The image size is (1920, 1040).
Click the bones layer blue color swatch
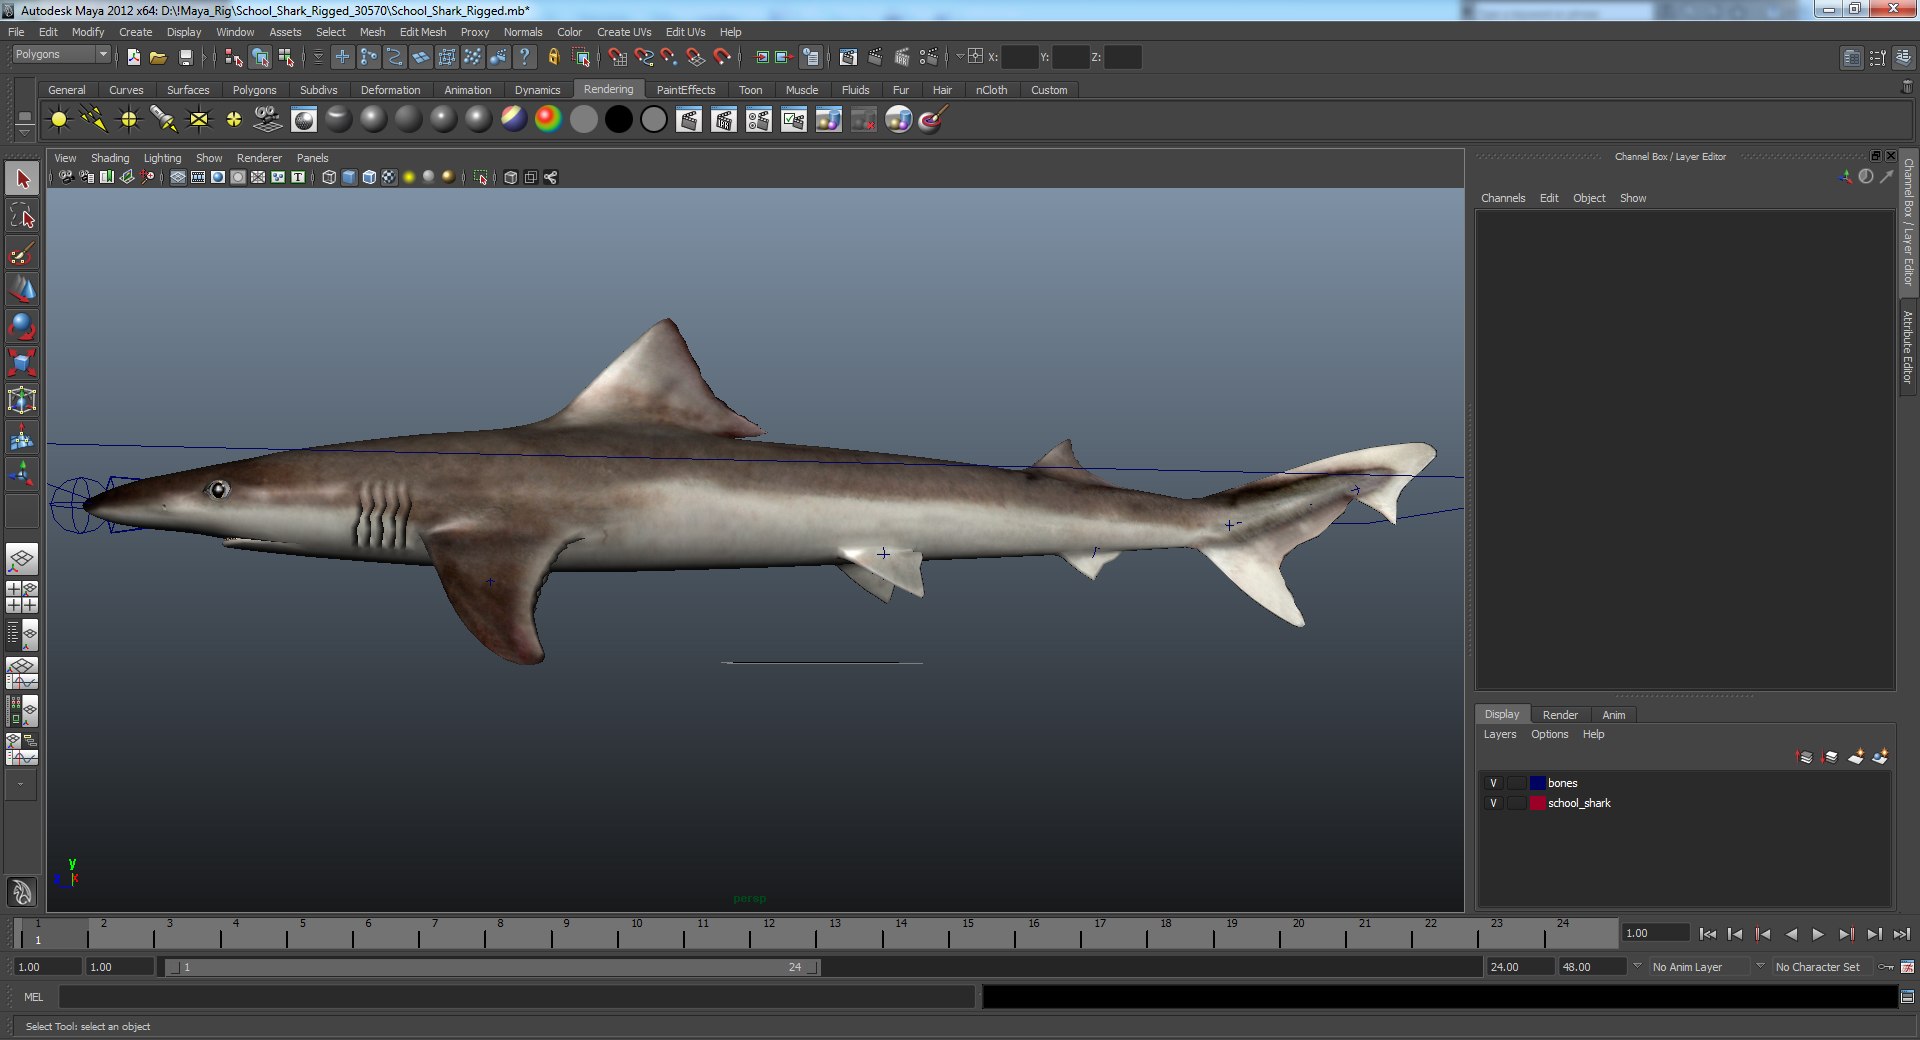pyautogui.click(x=1538, y=783)
